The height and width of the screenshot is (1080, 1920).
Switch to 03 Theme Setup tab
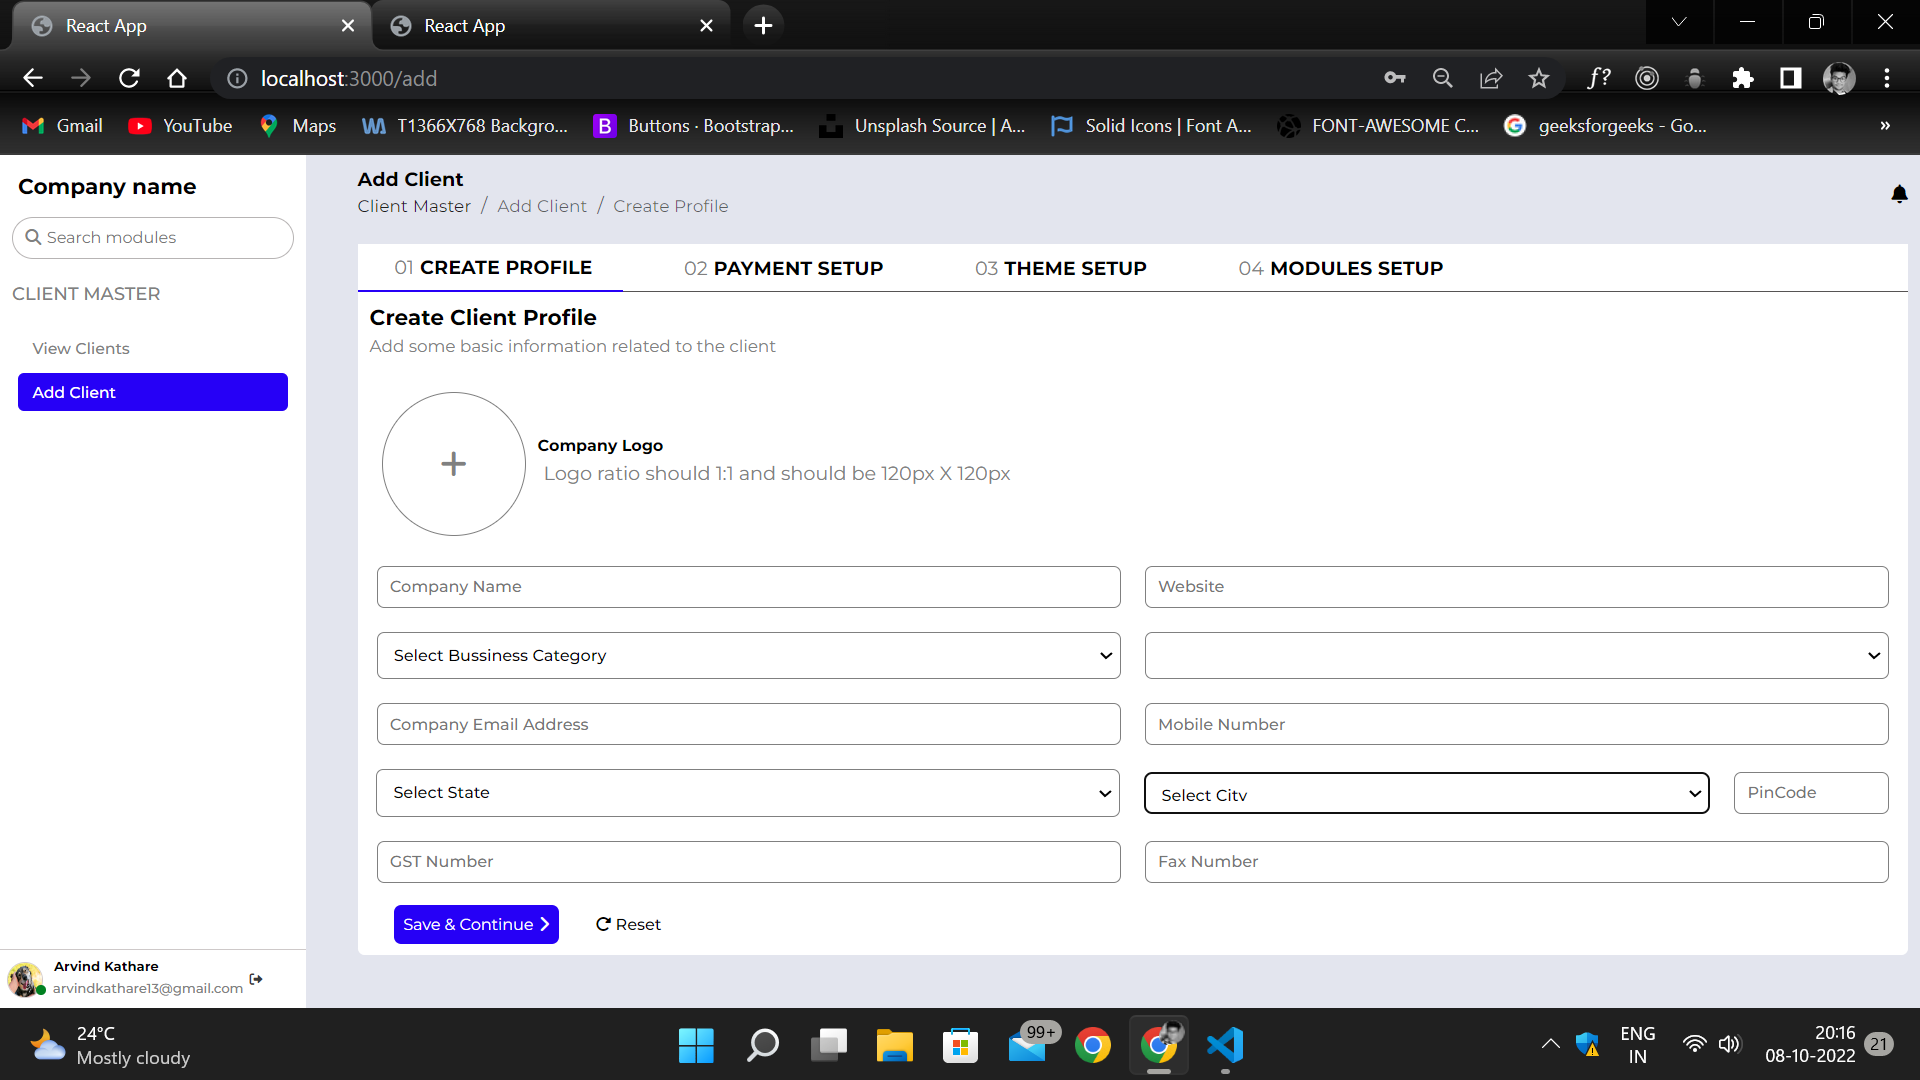(x=1060, y=268)
